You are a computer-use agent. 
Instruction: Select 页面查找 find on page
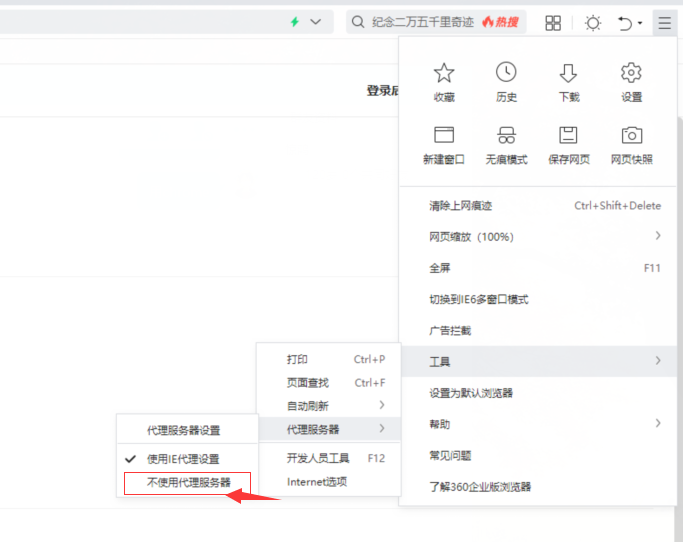pos(329,383)
